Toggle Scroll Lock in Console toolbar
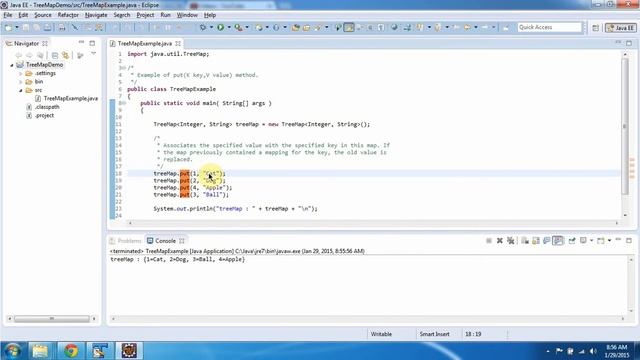 (536, 241)
